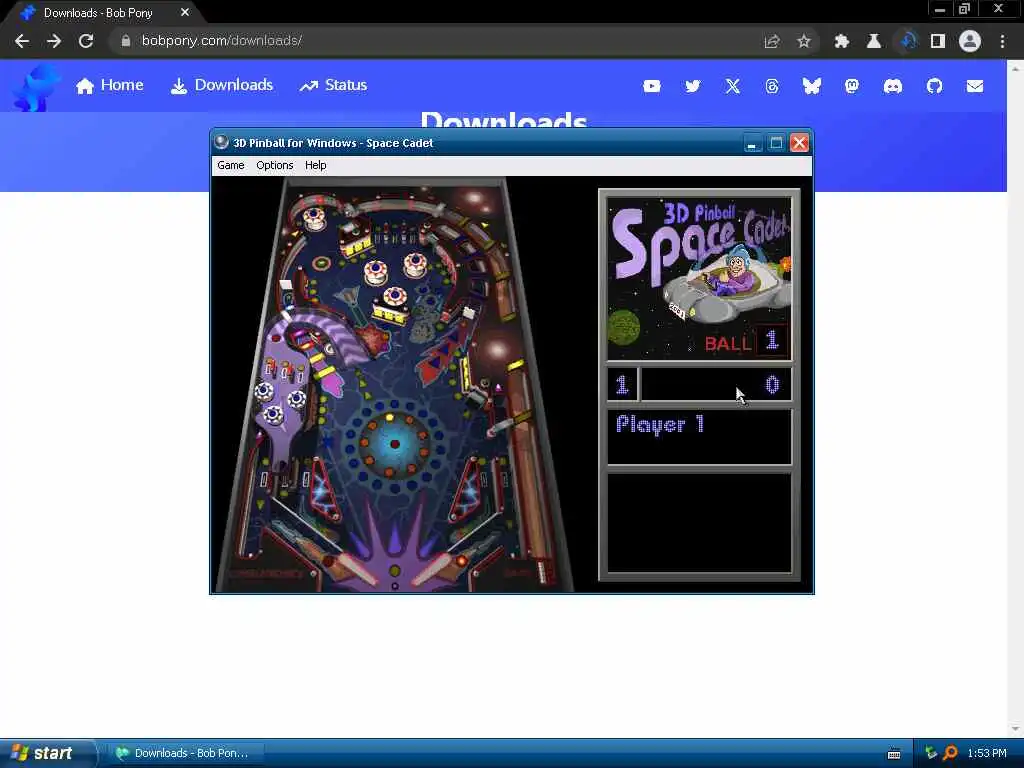Open Chrome profile avatar
The width and height of the screenshot is (1024, 768).
coord(970,41)
